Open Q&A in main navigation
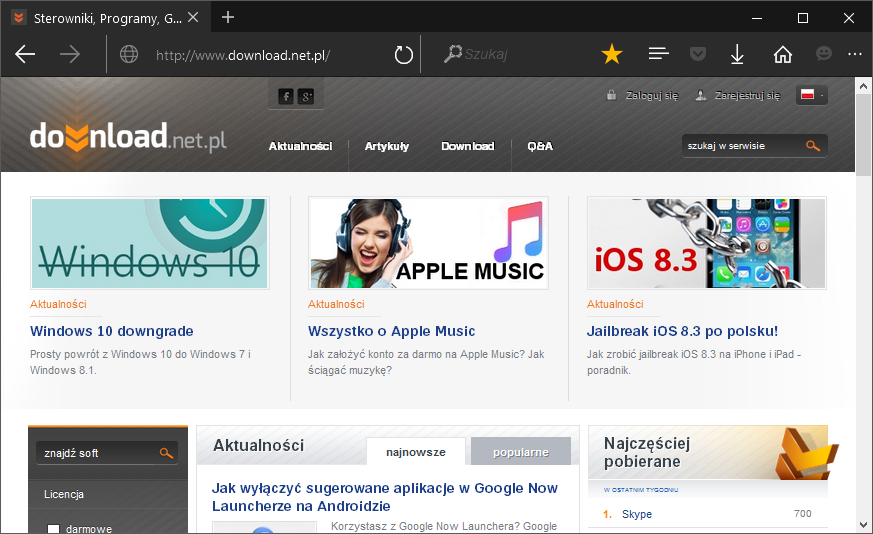Screen dimensions: 873x534 540,146
